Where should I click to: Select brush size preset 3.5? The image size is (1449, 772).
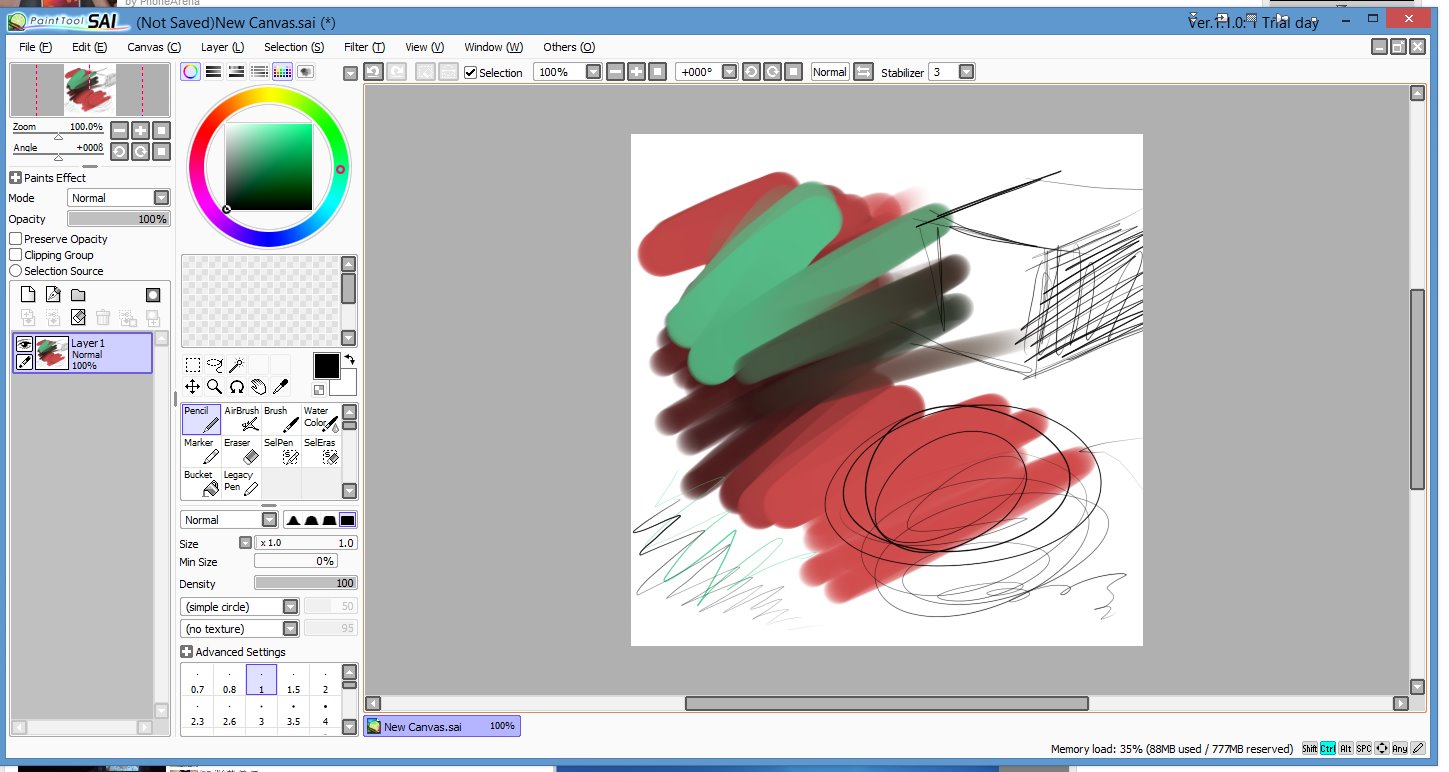293,714
